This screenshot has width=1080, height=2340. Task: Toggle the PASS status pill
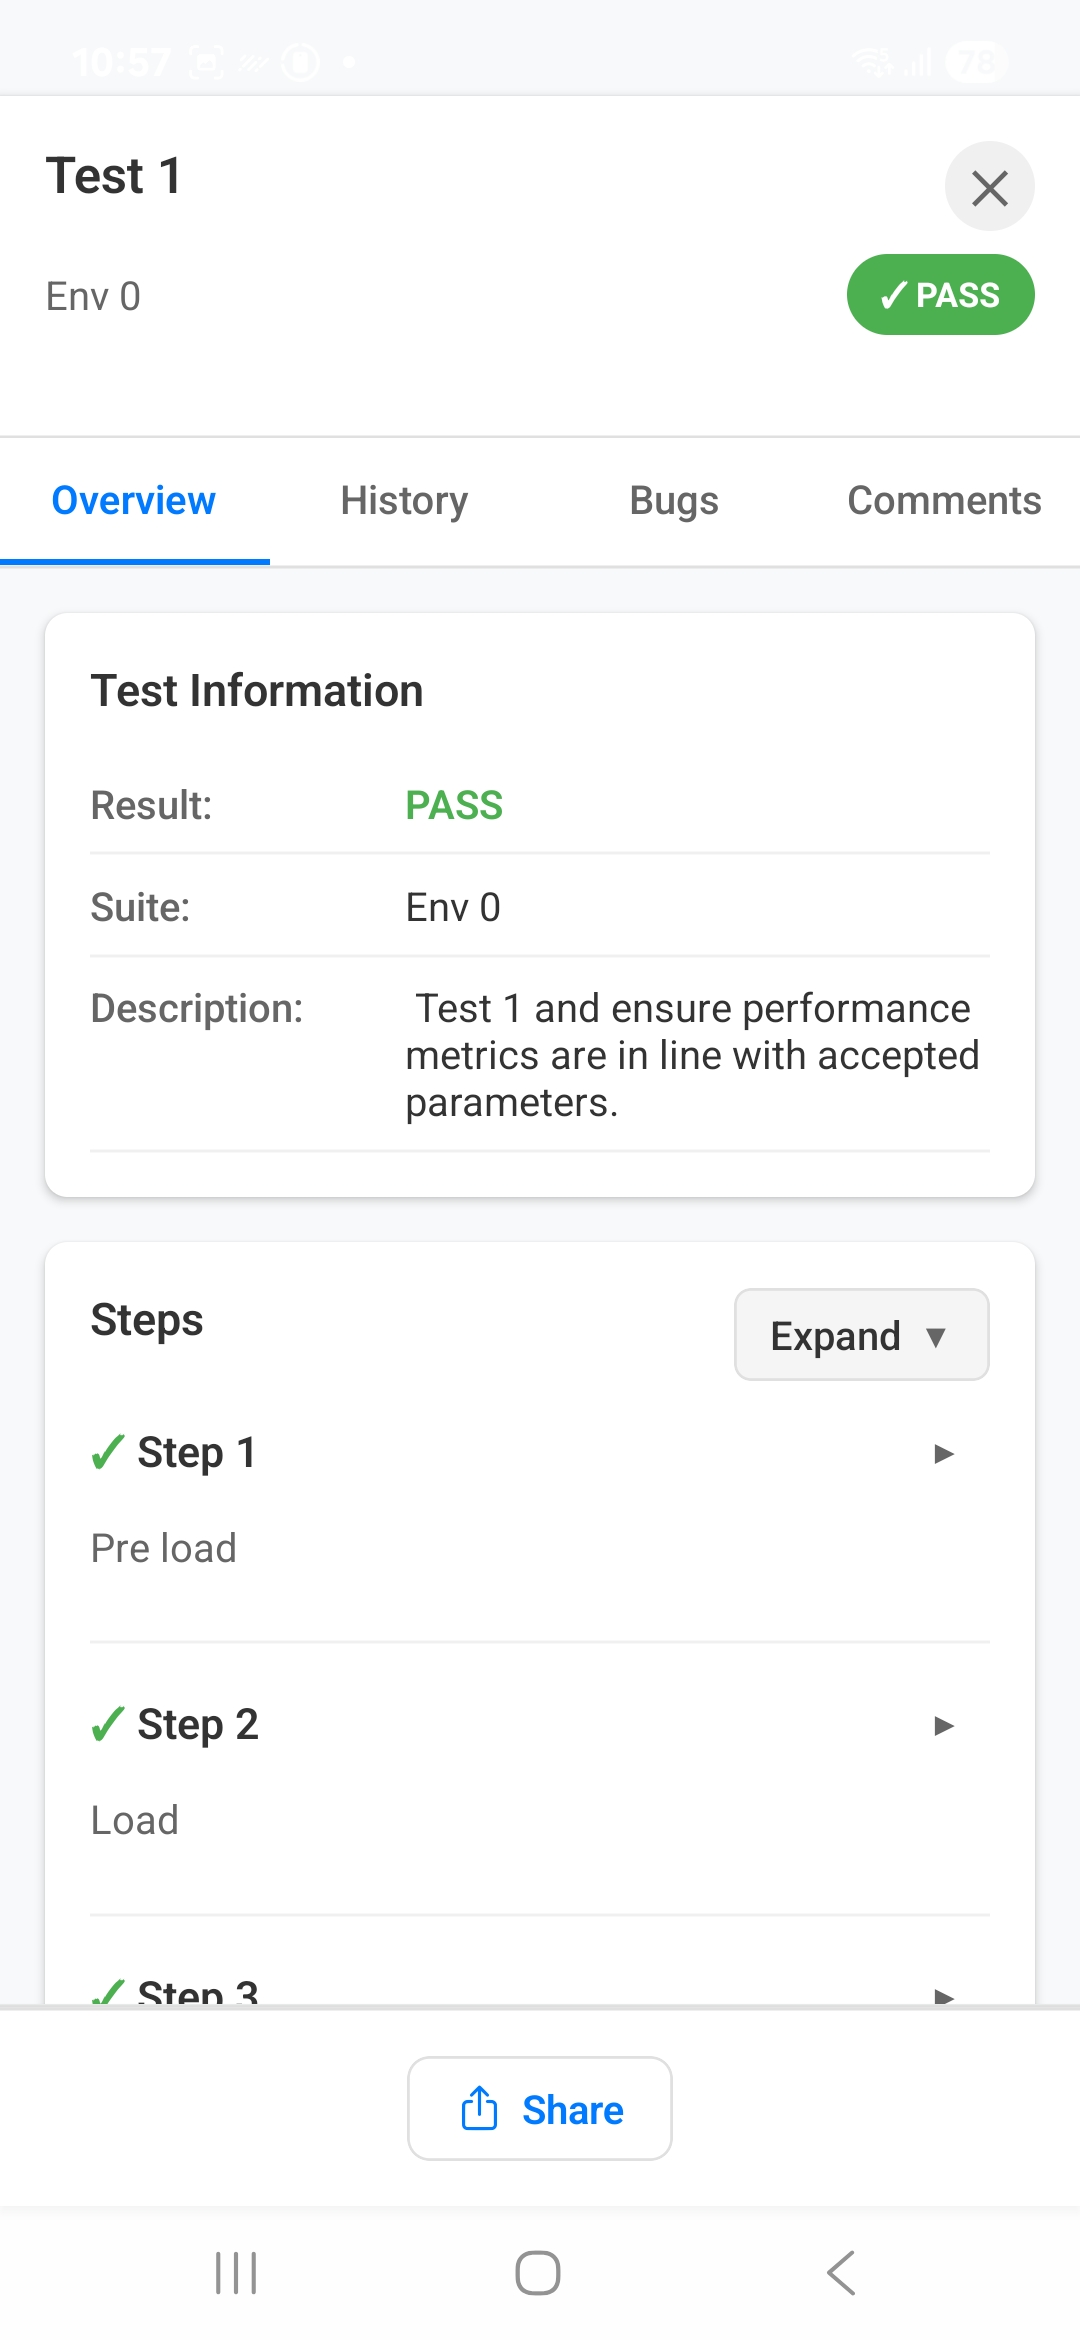point(940,294)
